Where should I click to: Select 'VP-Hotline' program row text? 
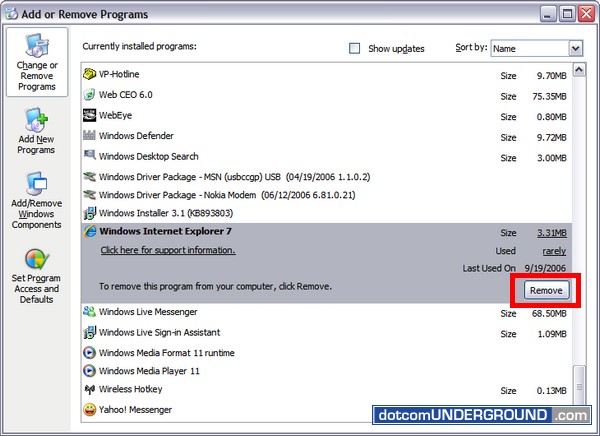tap(119, 74)
